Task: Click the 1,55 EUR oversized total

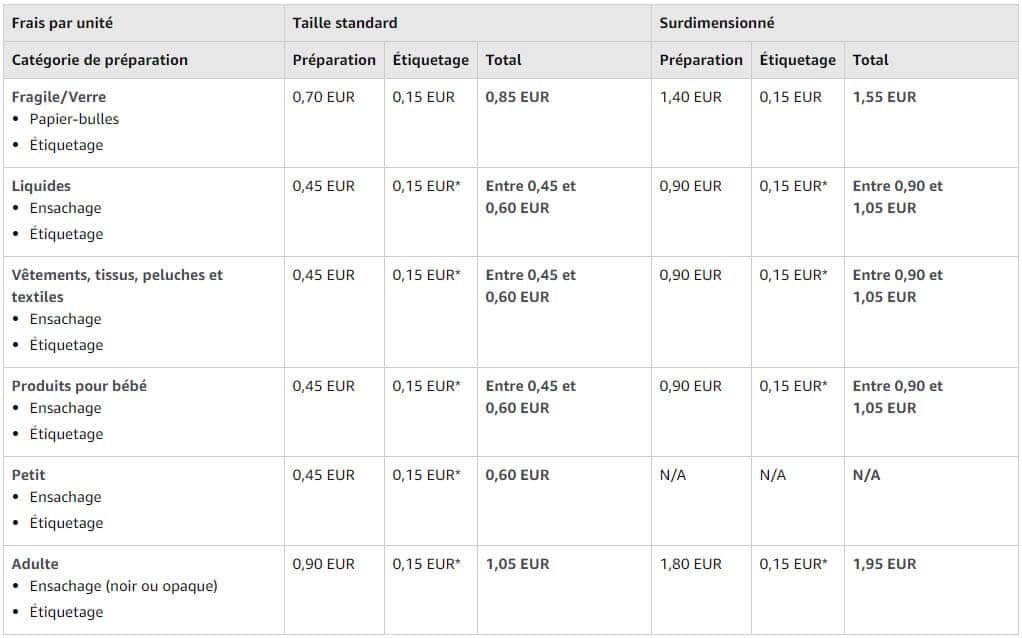Action: [884, 97]
